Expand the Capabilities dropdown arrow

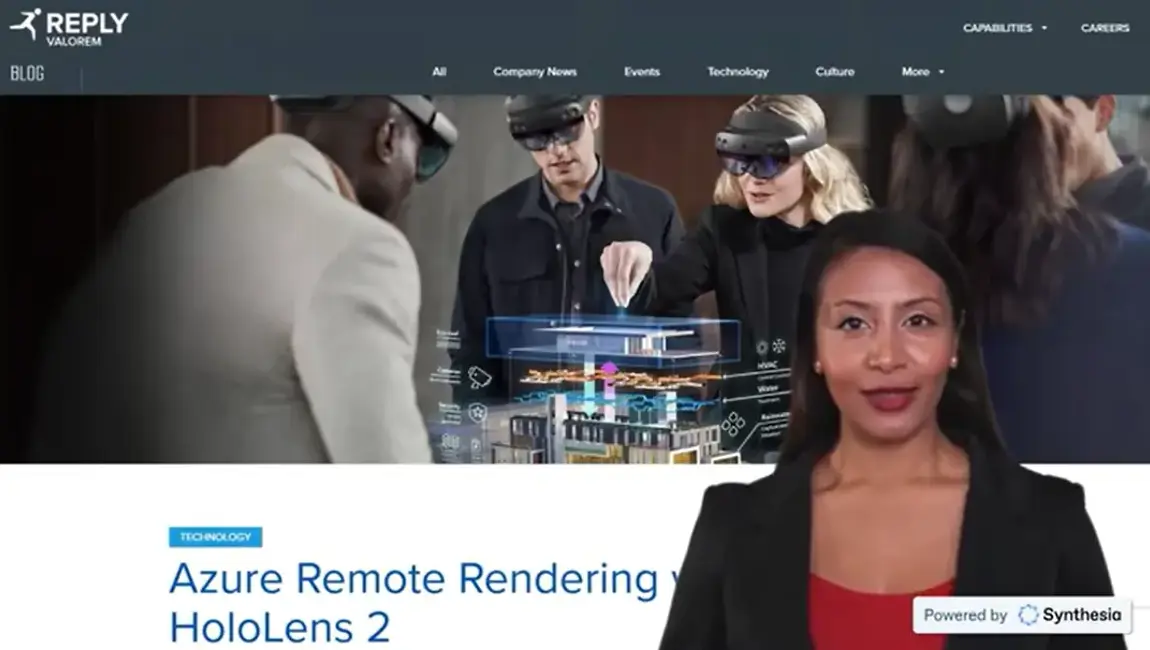[1044, 28]
